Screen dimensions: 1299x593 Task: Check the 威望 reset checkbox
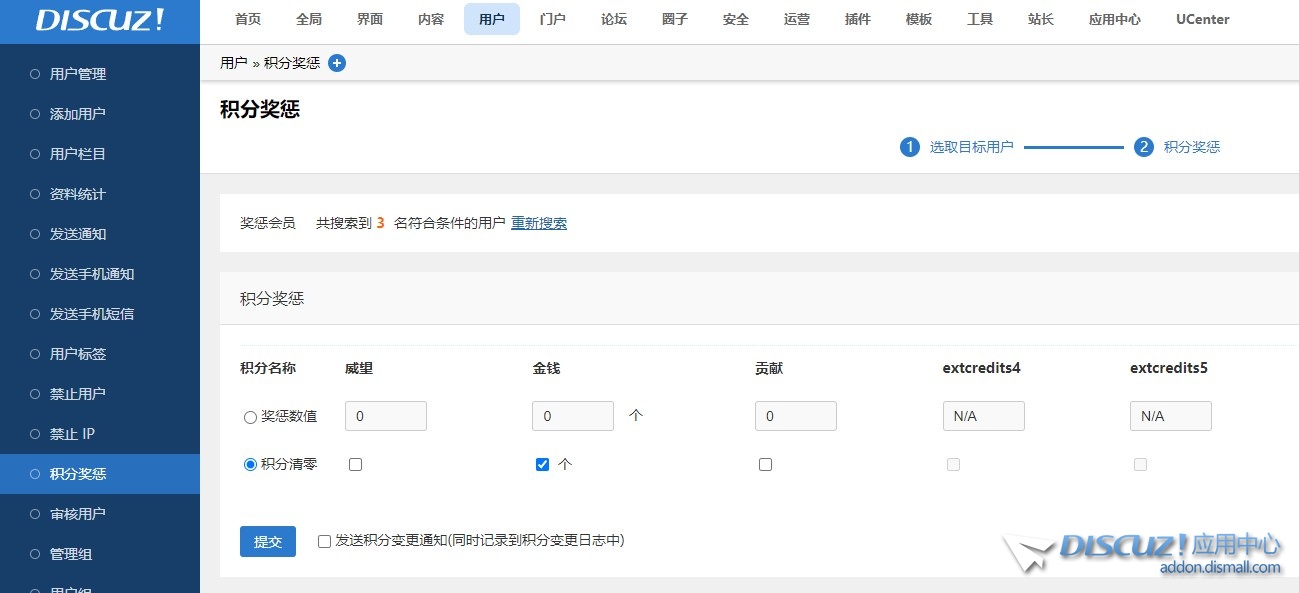click(x=355, y=464)
